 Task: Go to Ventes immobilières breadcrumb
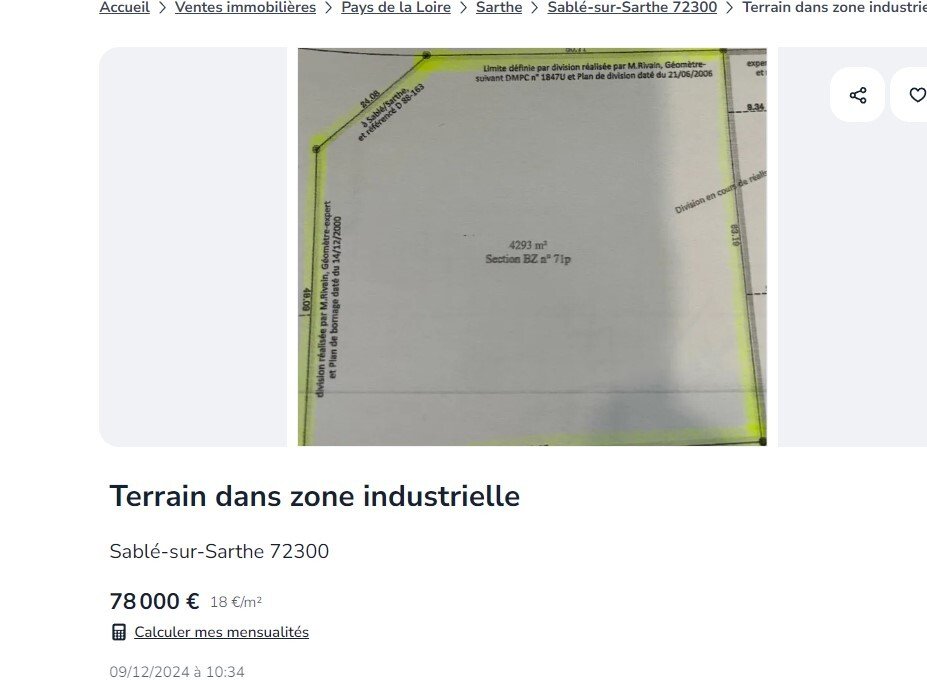[245, 8]
